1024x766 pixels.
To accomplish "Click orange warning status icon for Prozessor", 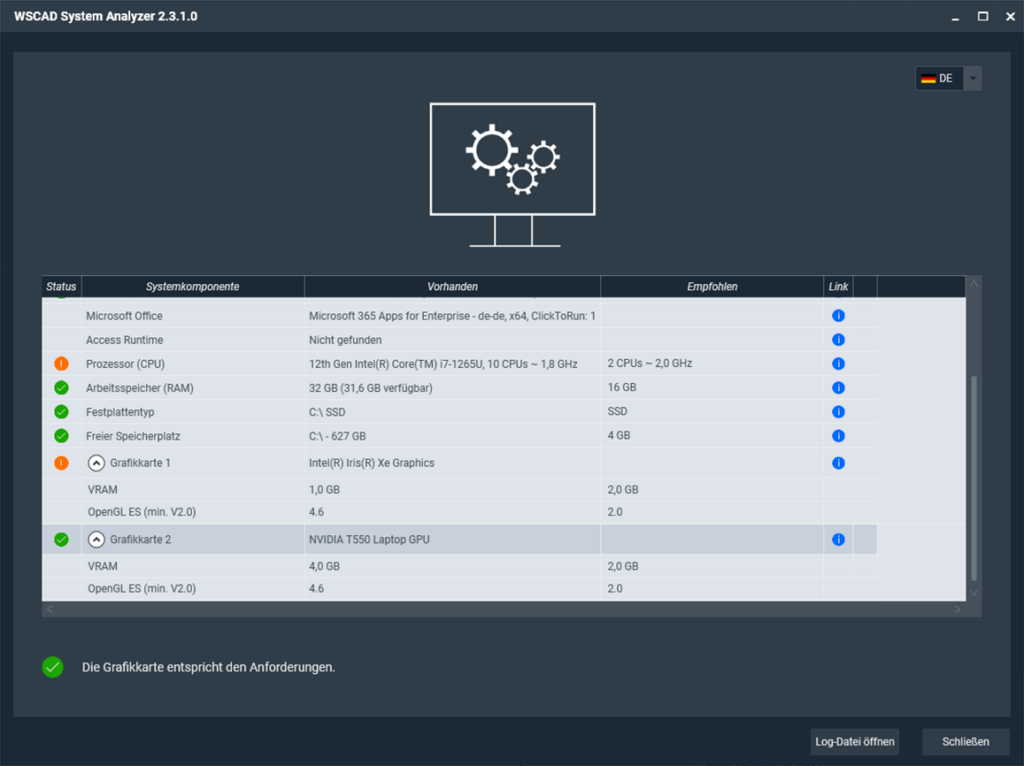I will [61, 364].
